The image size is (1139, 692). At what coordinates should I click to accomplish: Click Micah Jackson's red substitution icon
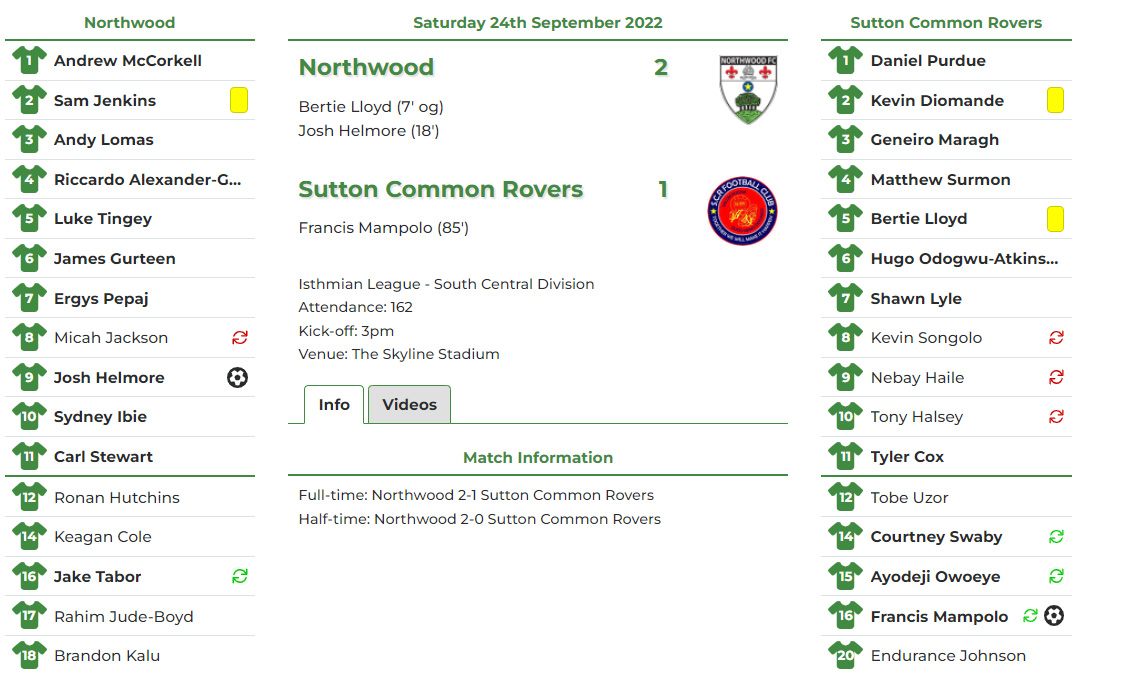click(239, 338)
